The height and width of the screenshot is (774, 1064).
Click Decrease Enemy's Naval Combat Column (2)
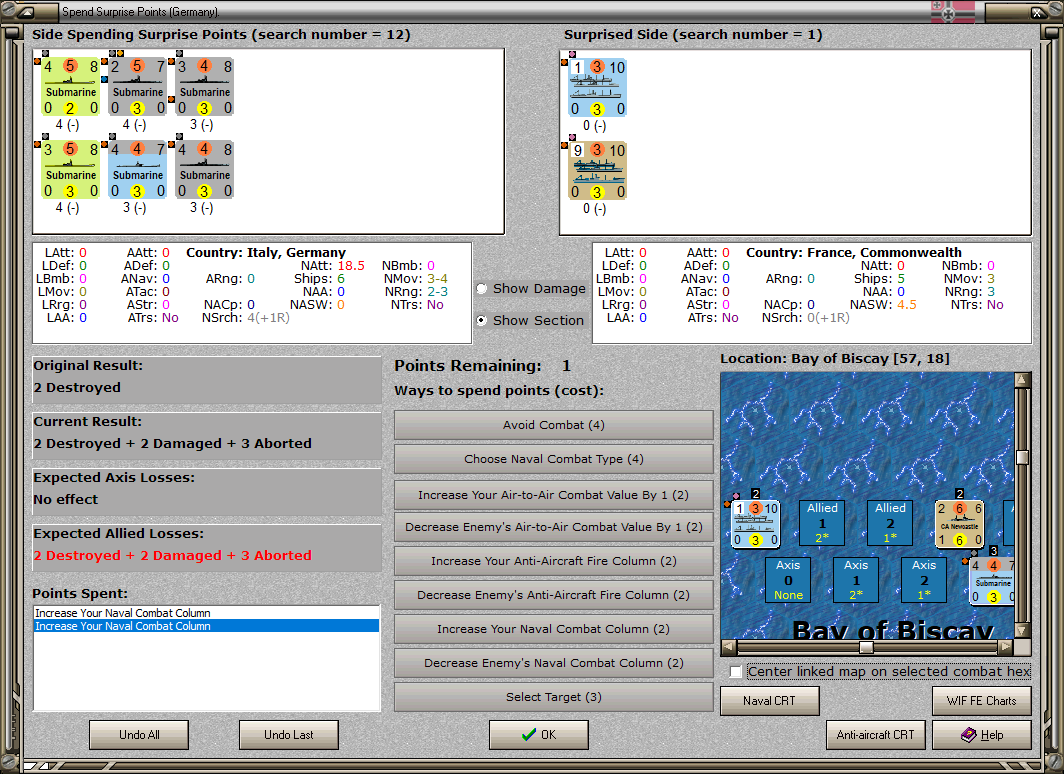click(554, 663)
